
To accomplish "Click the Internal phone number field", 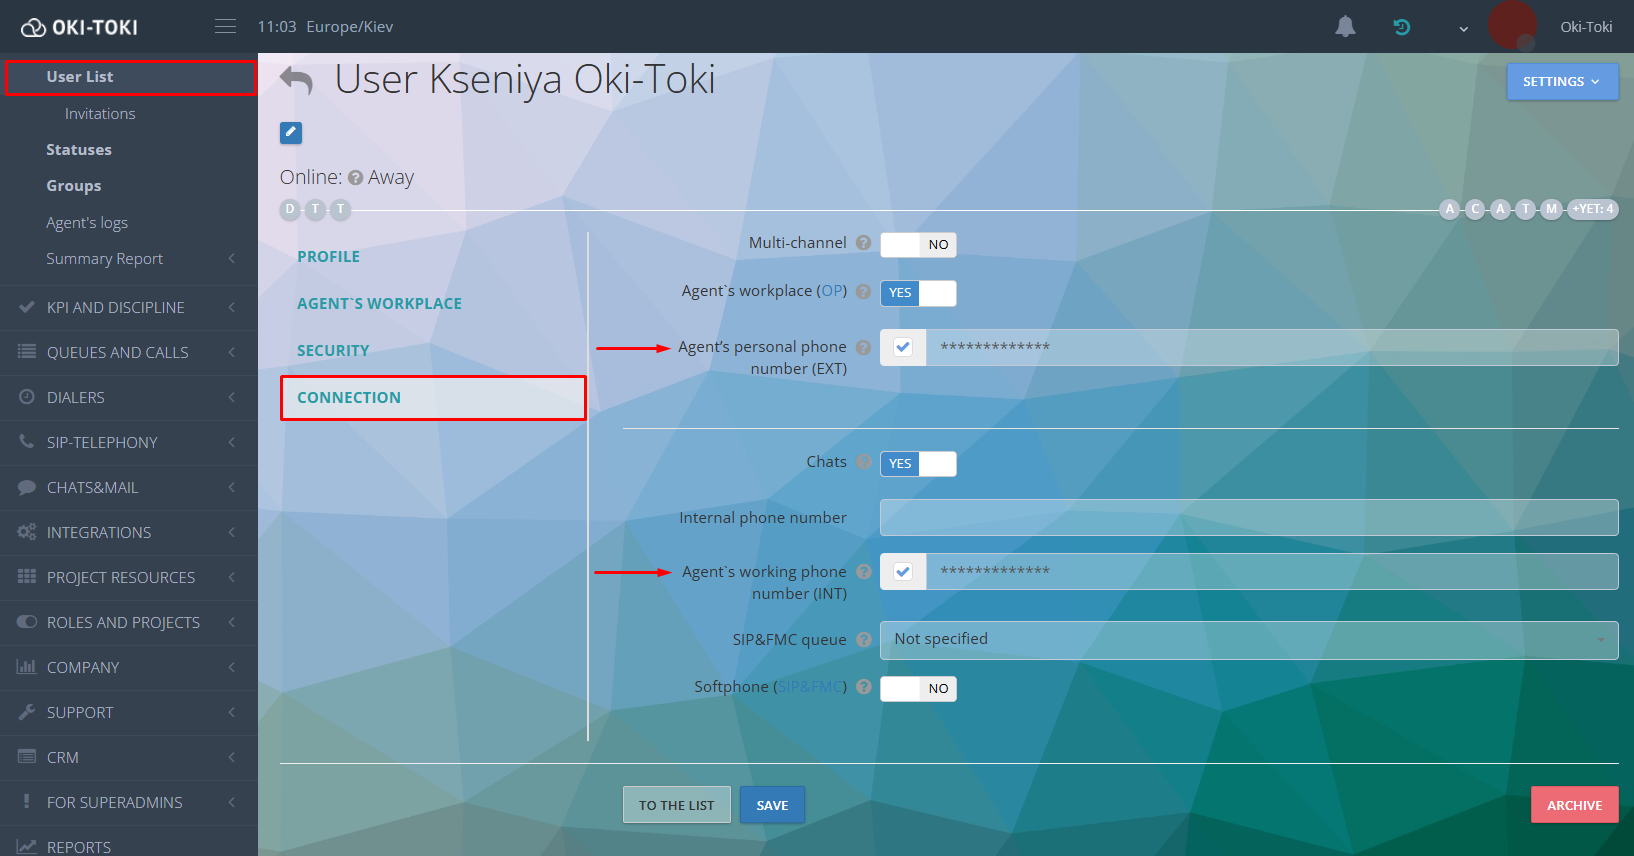I will point(1249,518).
